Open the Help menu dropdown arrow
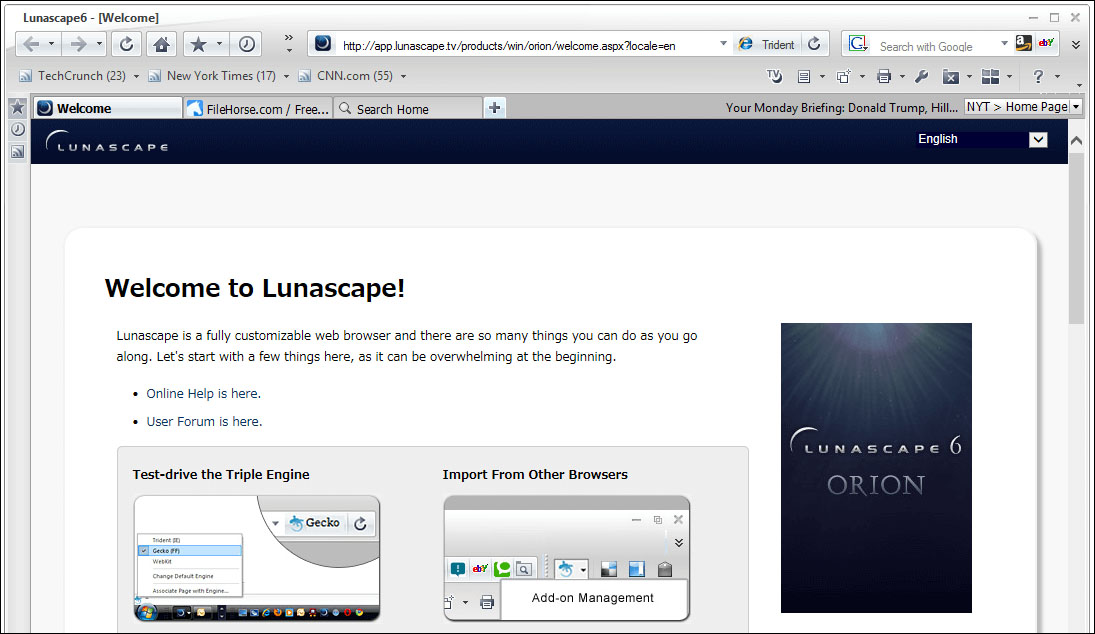Screen dimensions: 1095x634 coord(1057,77)
